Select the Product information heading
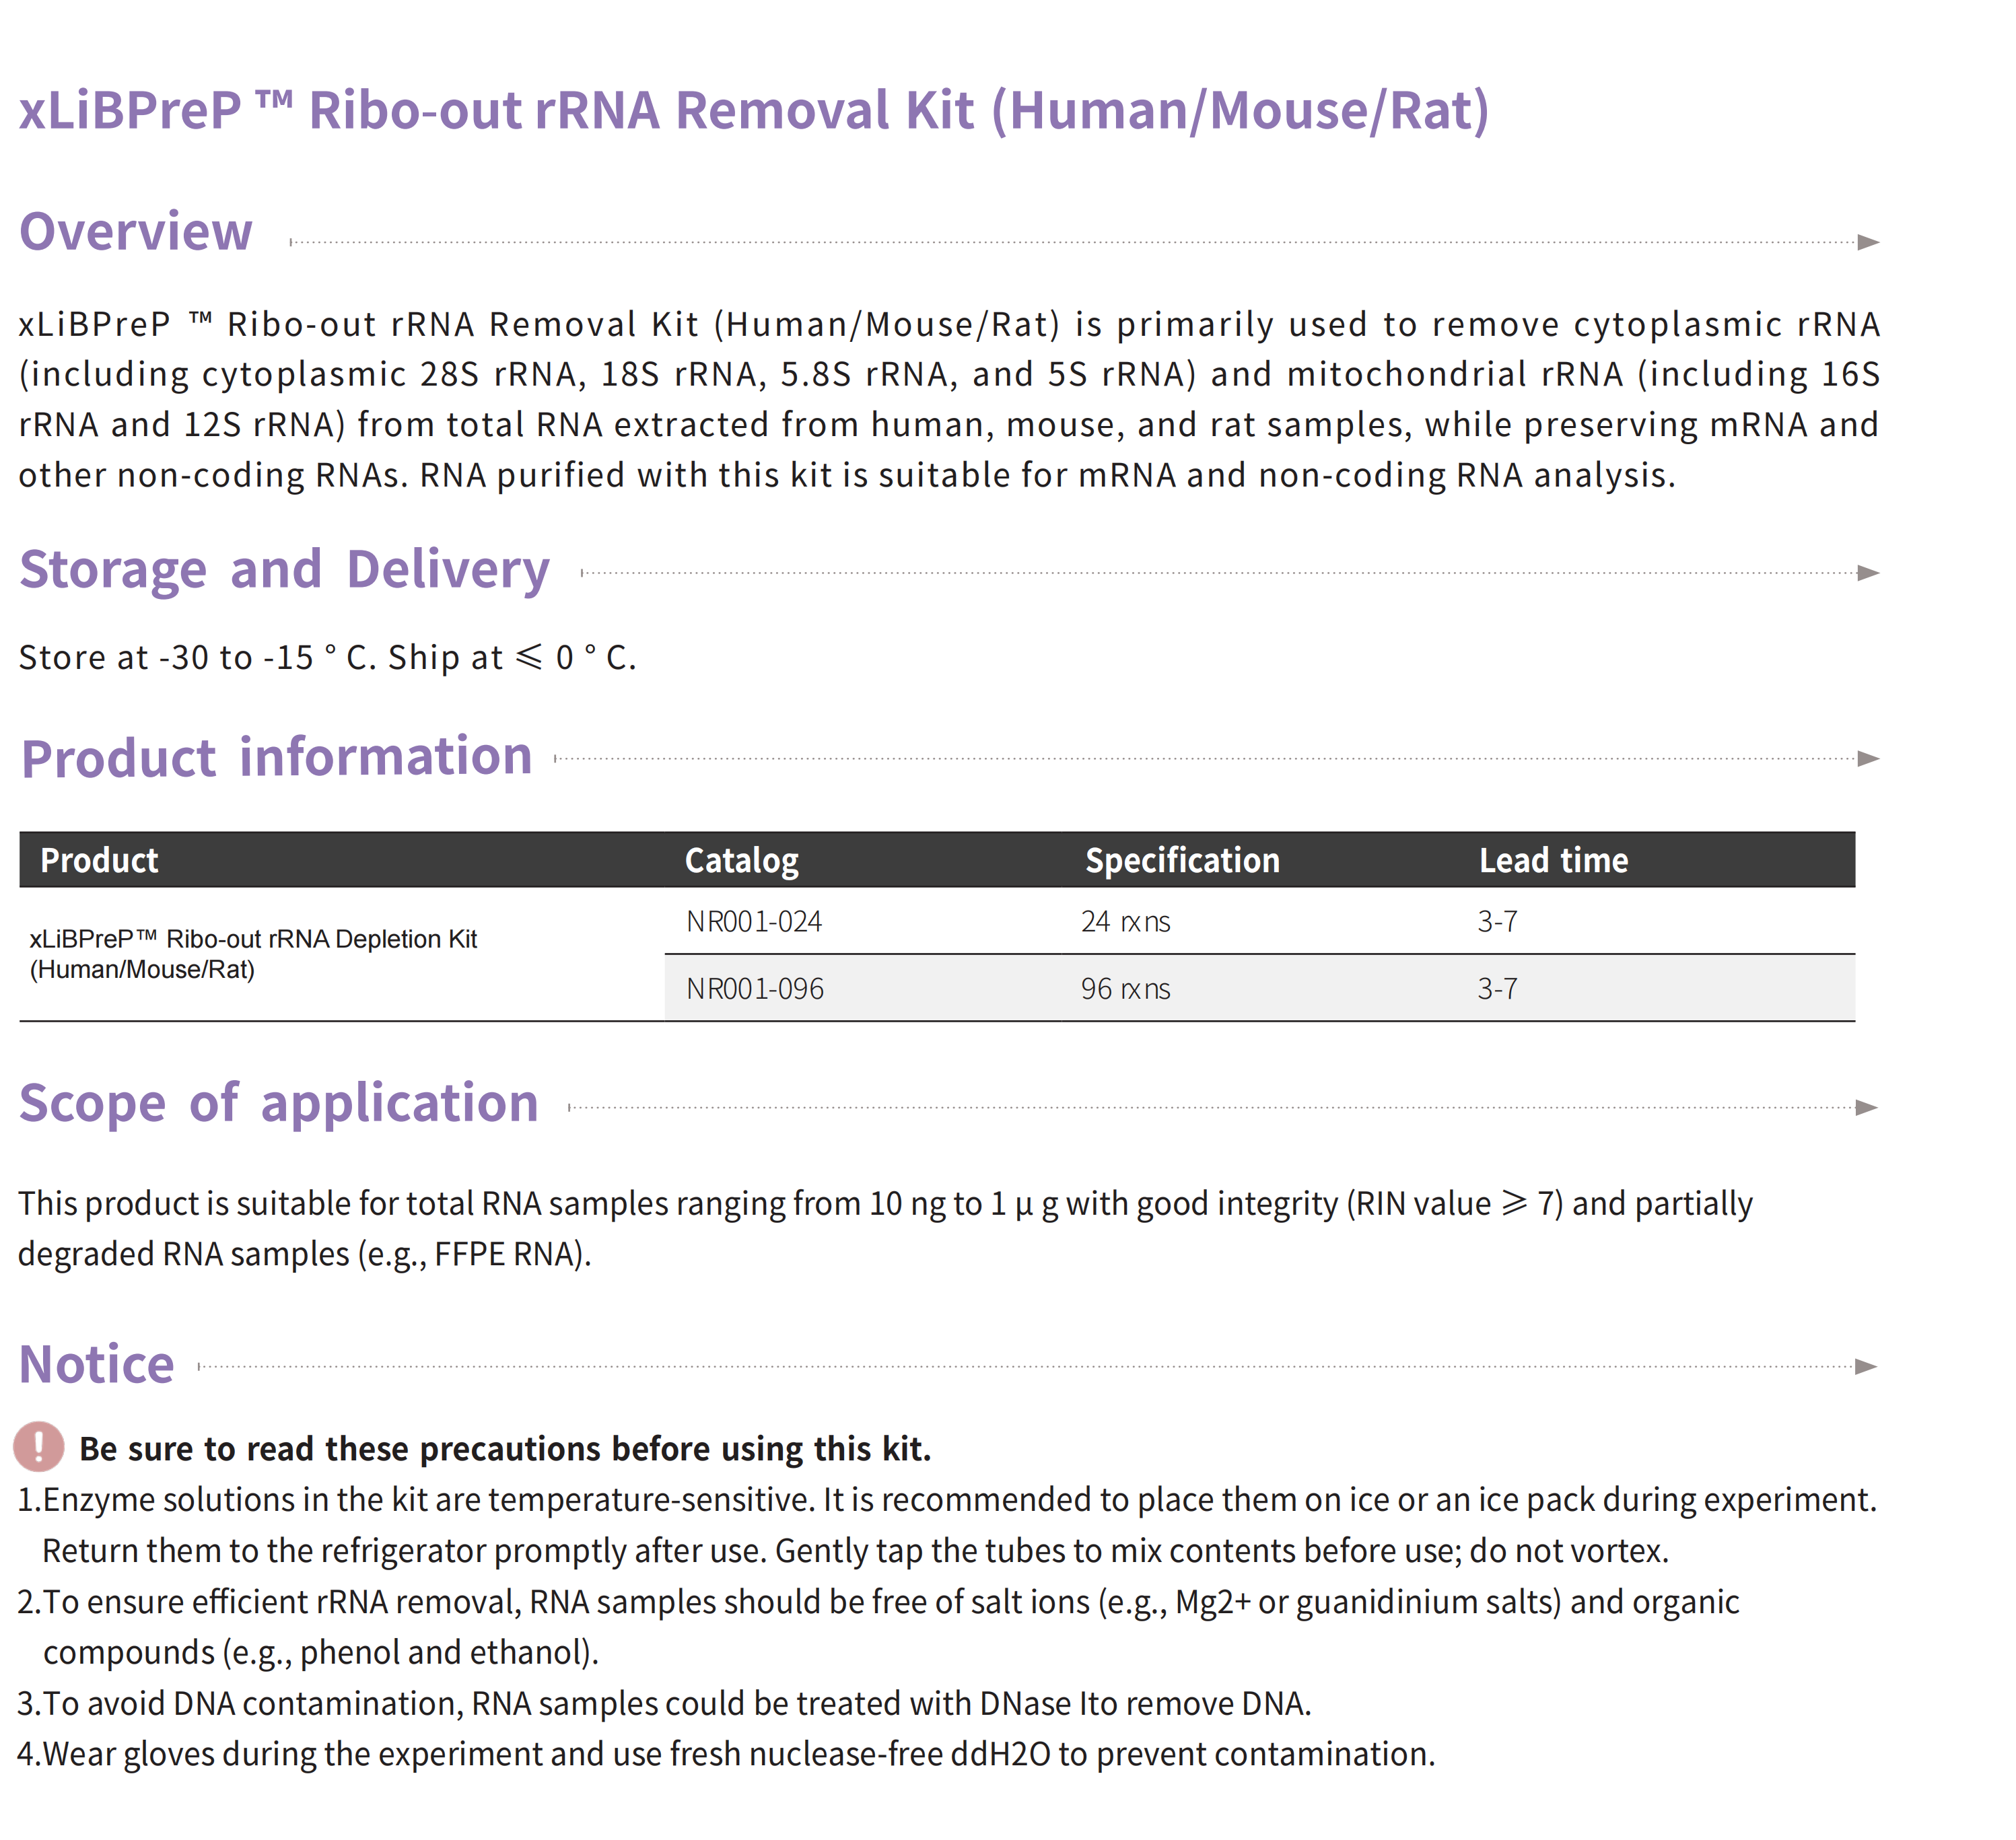The height and width of the screenshot is (1840, 2016). (x=277, y=757)
